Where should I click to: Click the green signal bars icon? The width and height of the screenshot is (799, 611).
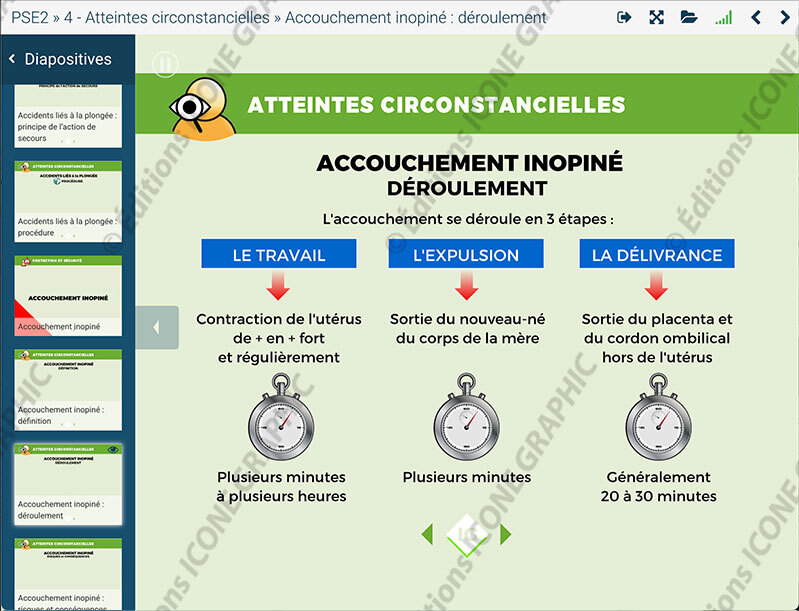pyautogui.click(x=723, y=18)
